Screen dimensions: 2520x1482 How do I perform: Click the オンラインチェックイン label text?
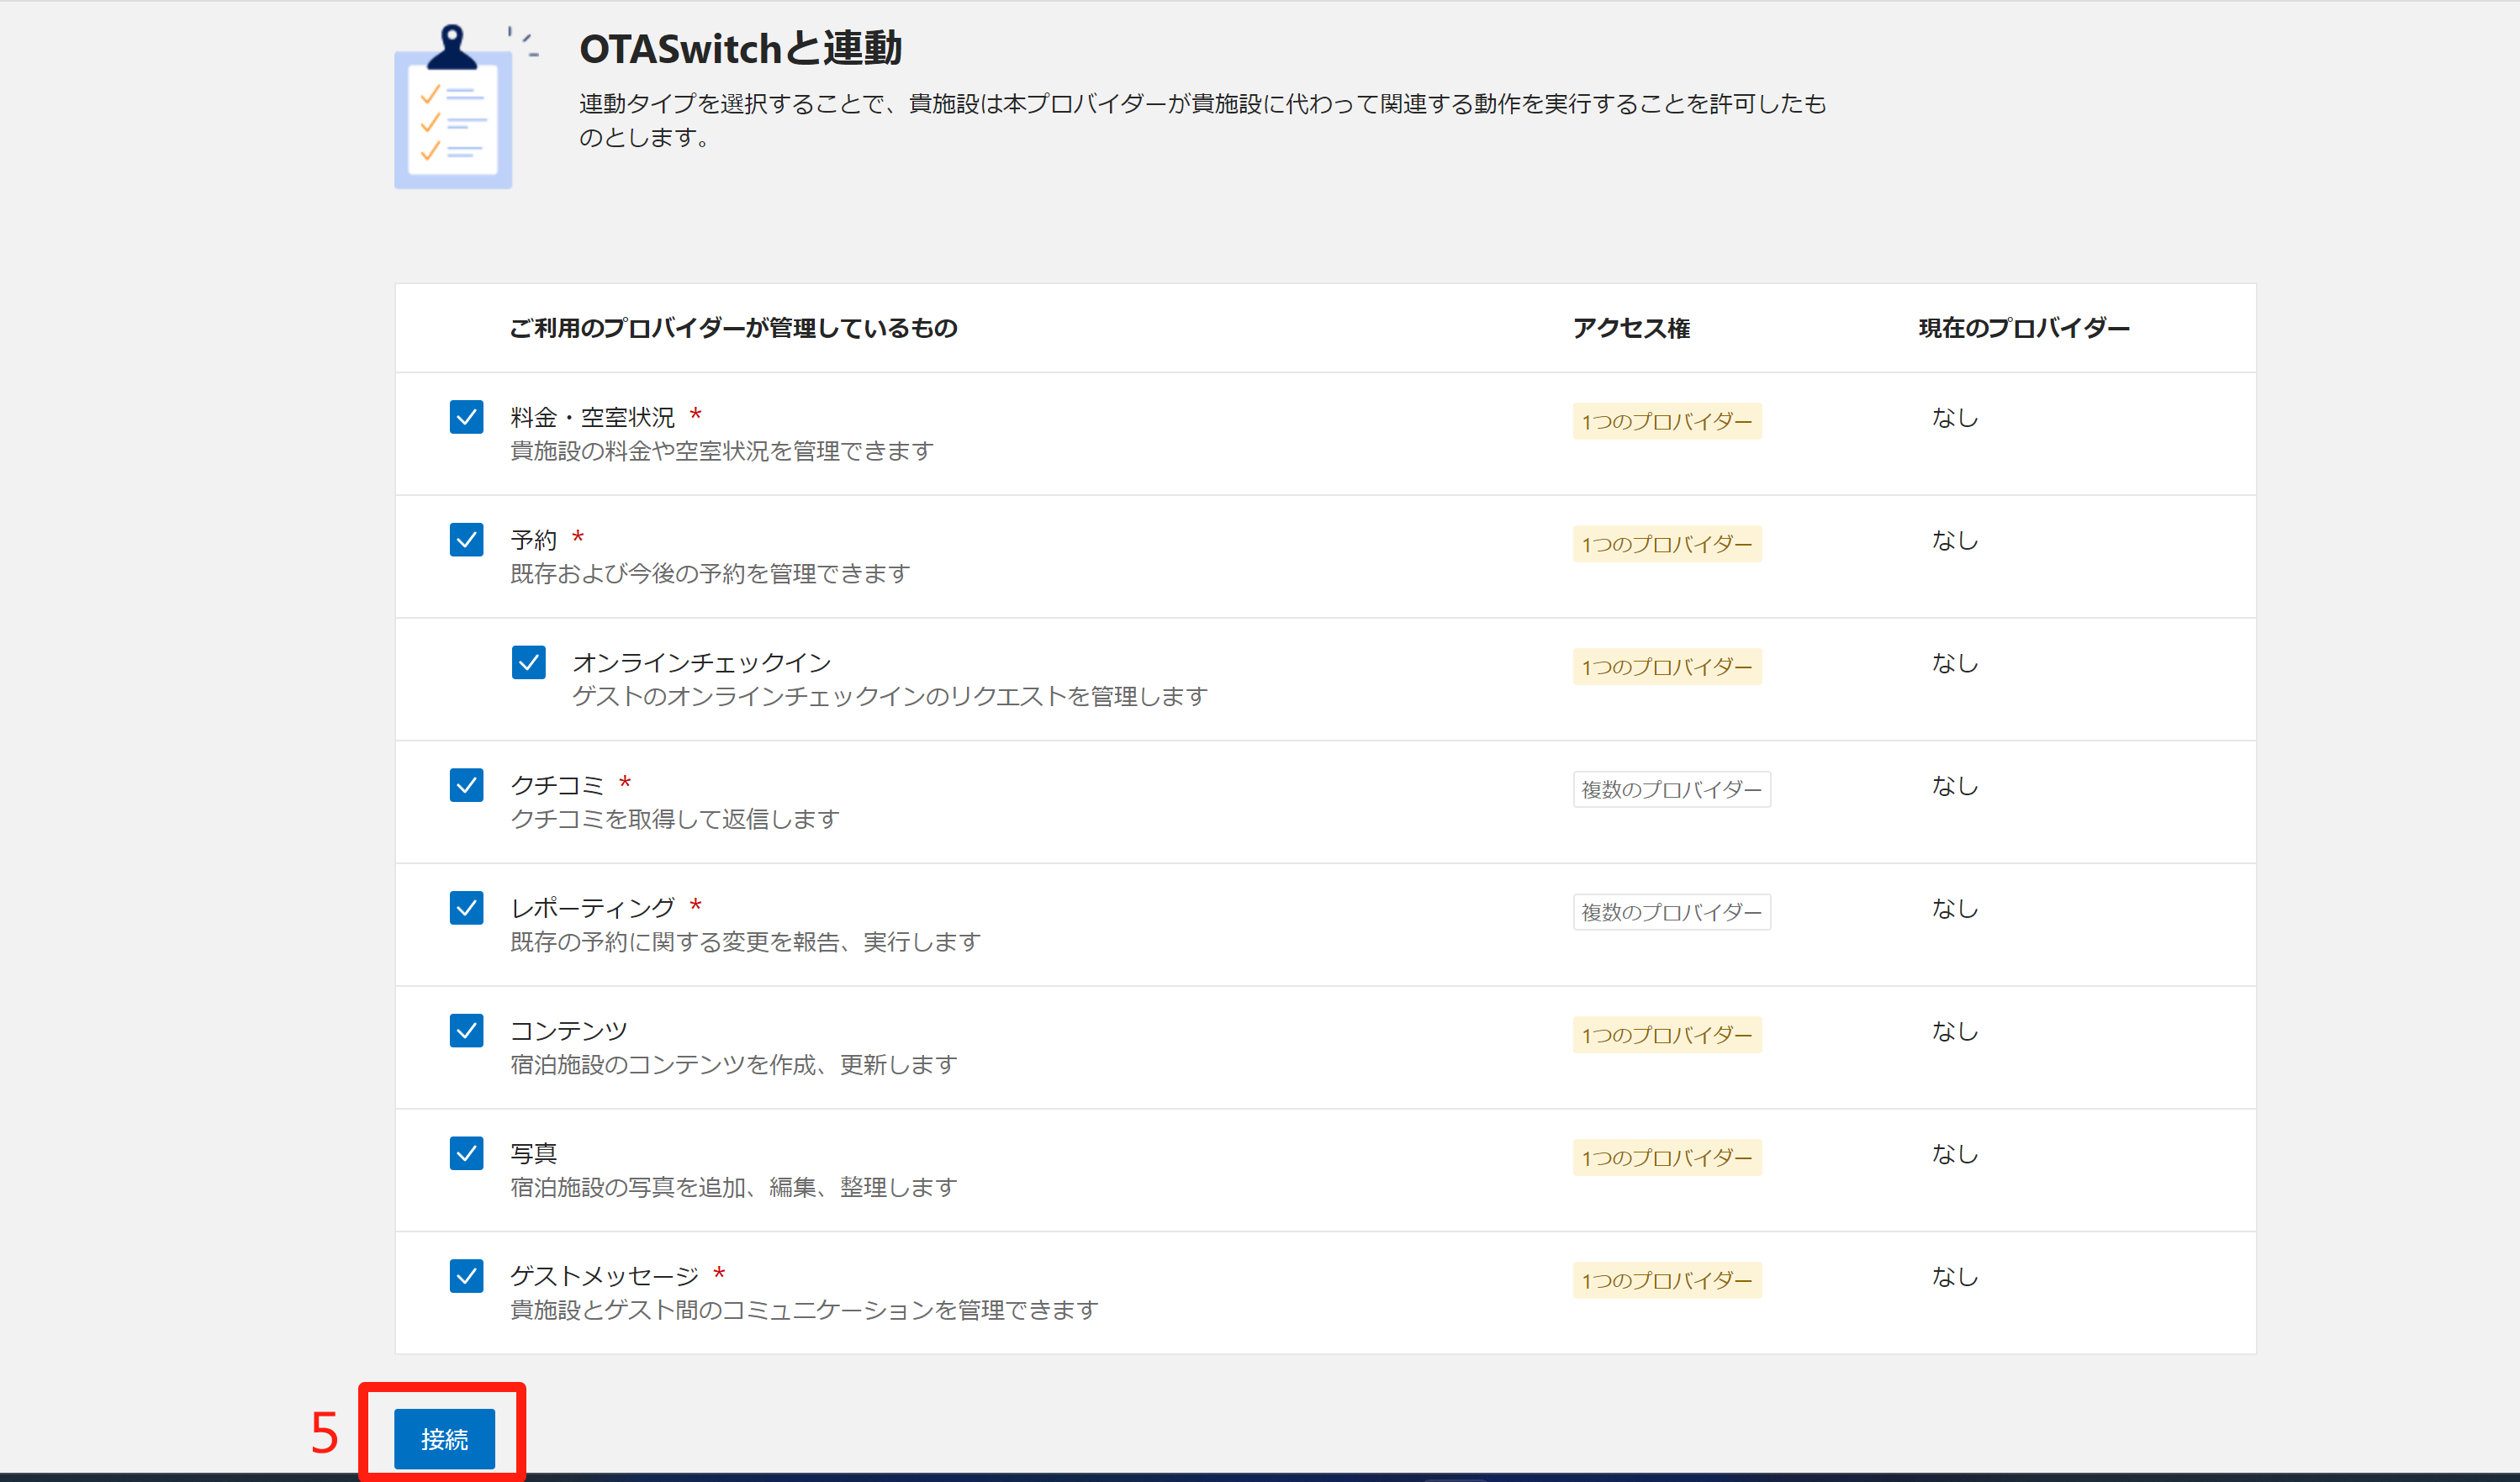(702, 663)
